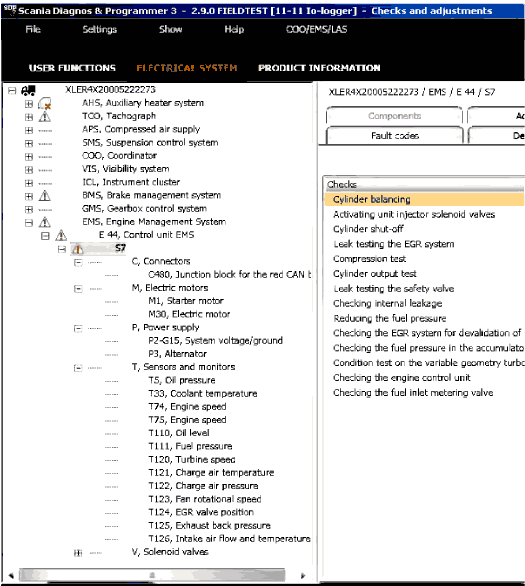Click the truck vehicle icon at tree root
Screen dimensions: 525x586
(x=28, y=90)
